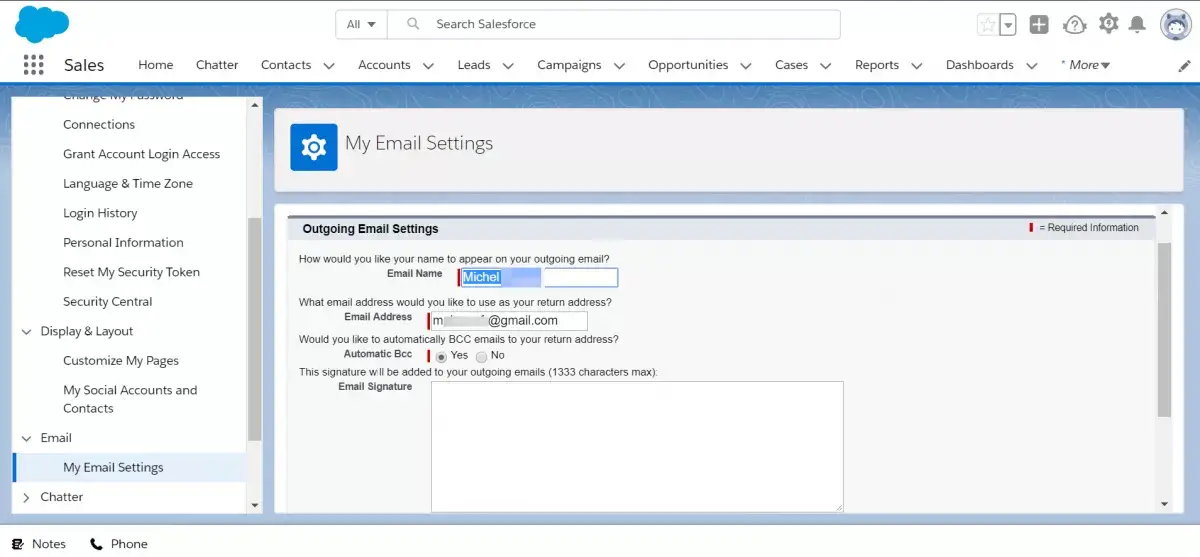The width and height of the screenshot is (1200, 557).
Task: Open the All search scope dropdown
Action: pos(361,24)
